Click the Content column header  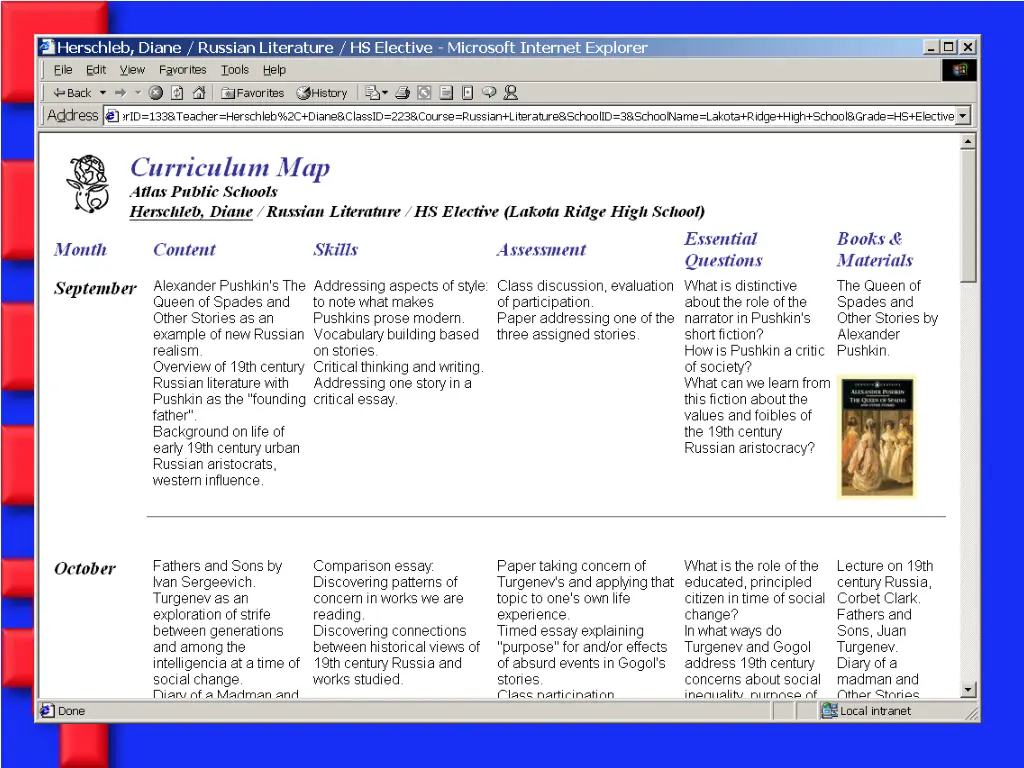pos(184,249)
